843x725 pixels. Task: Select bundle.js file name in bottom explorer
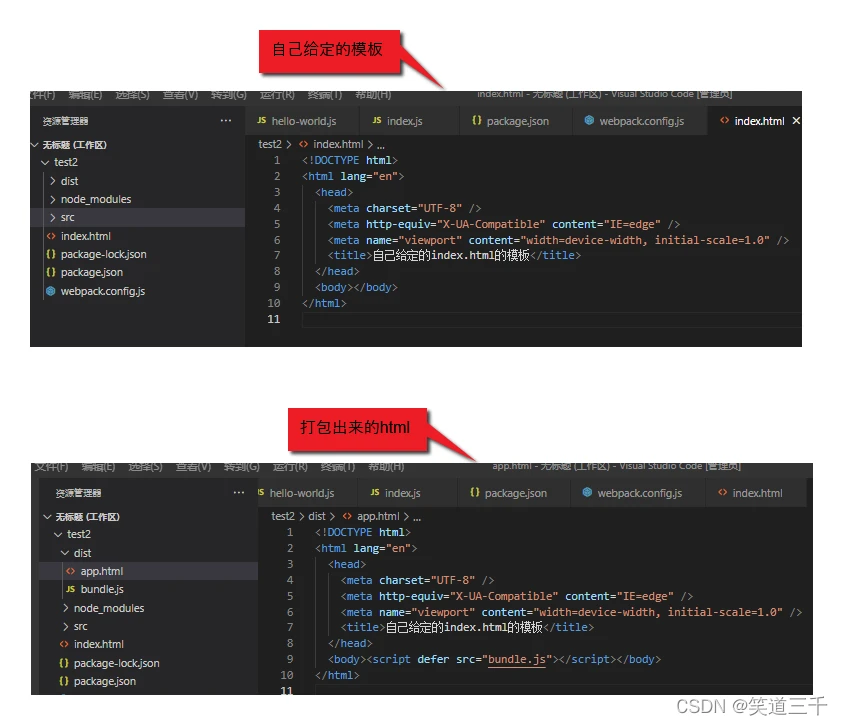[x=102, y=589]
